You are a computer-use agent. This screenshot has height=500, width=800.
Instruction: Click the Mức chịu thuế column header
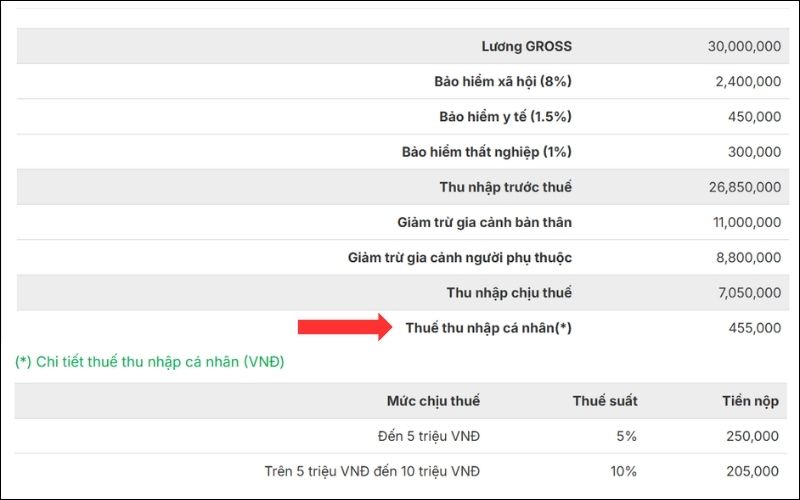tap(433, 401)
